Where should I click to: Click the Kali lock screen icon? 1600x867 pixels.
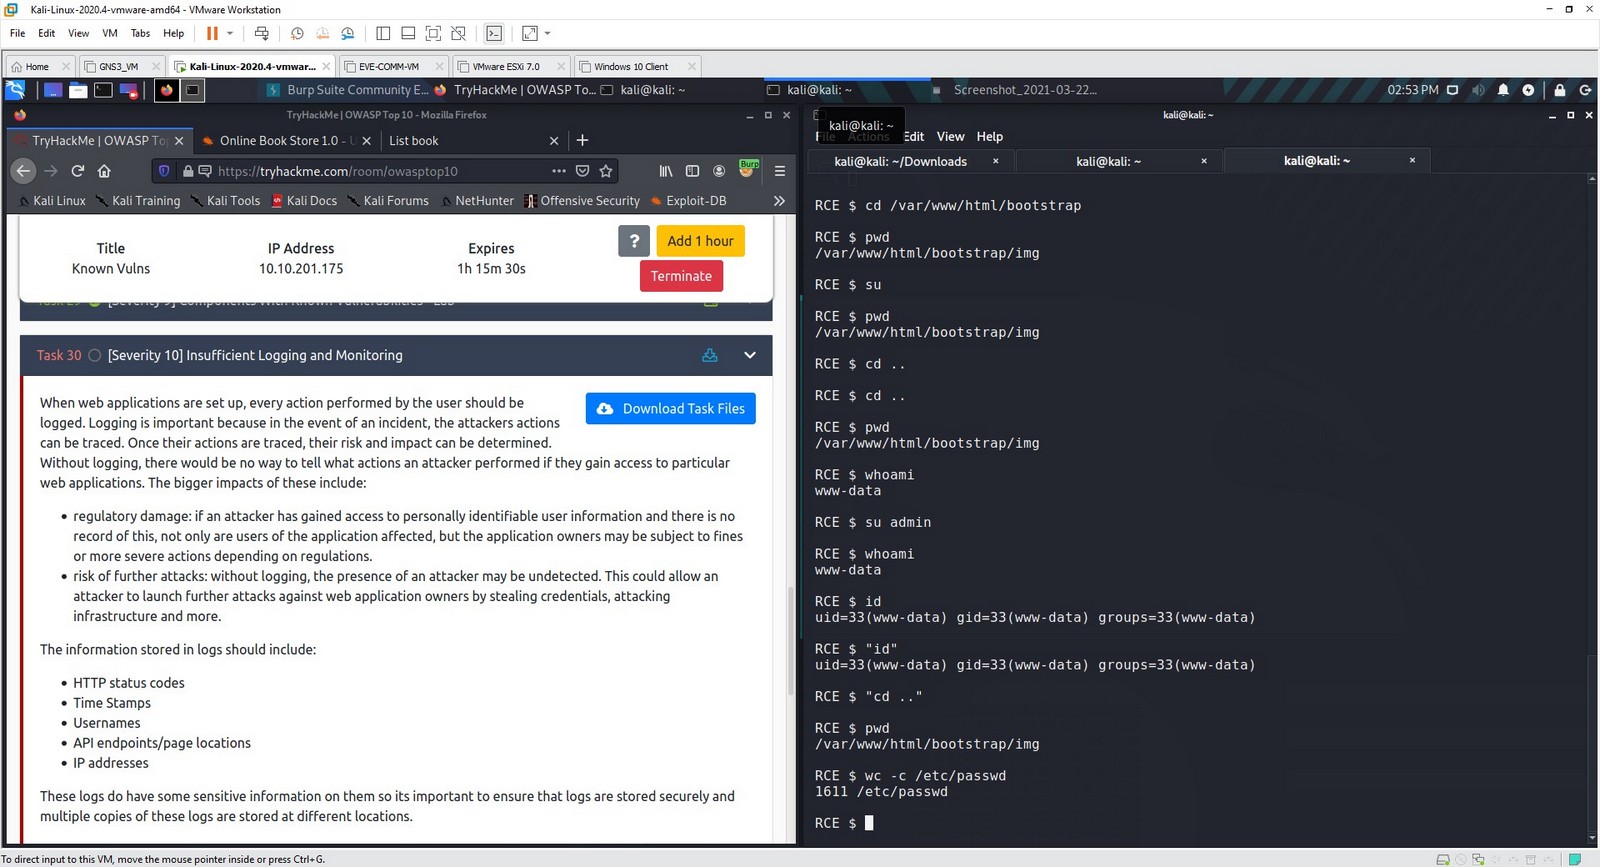[1559, 90]
